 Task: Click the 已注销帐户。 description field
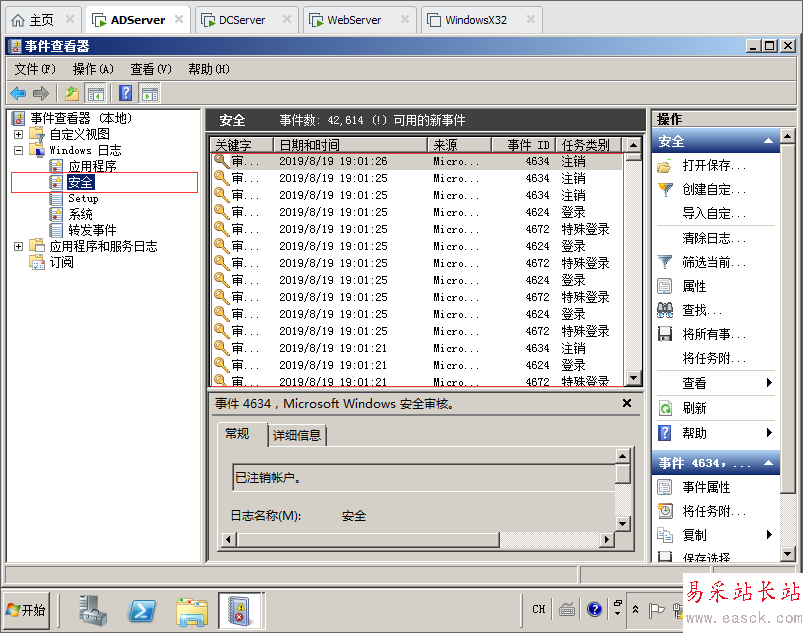coord(424,478)
